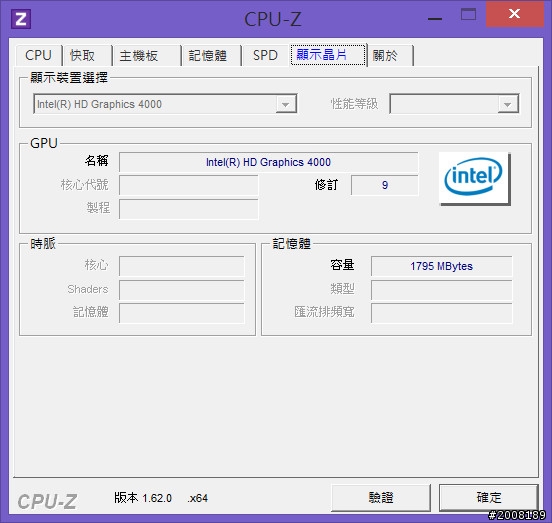
Task: Click the Intel logo image
Action: tap(474, 178)
